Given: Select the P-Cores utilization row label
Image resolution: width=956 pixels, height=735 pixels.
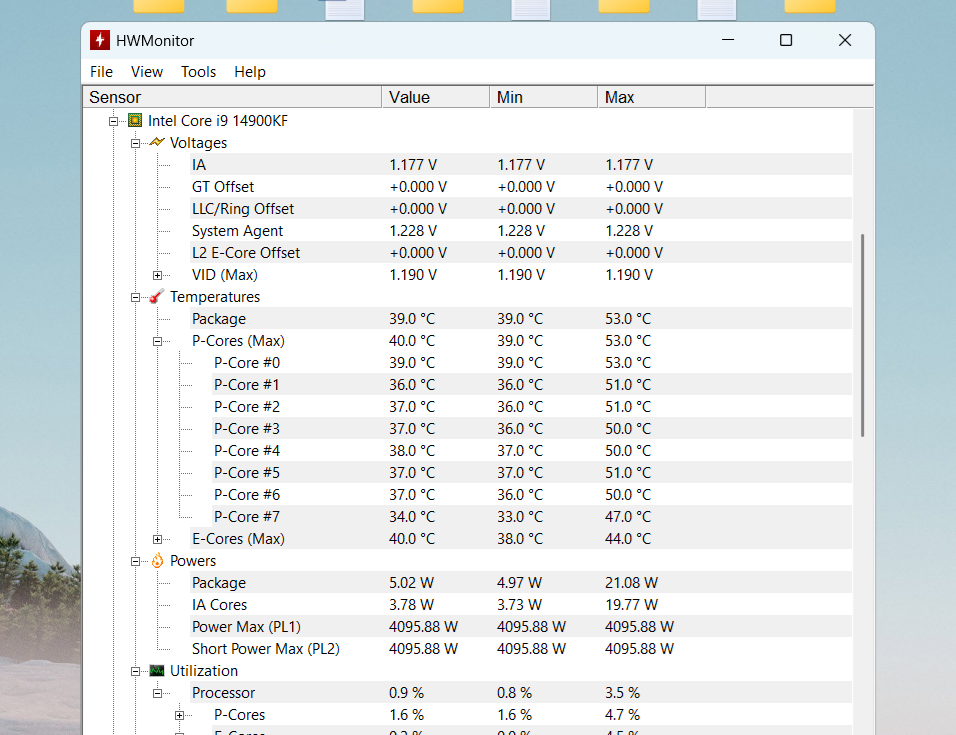Looking at the screenshot, I should click(x=239, y=715).
